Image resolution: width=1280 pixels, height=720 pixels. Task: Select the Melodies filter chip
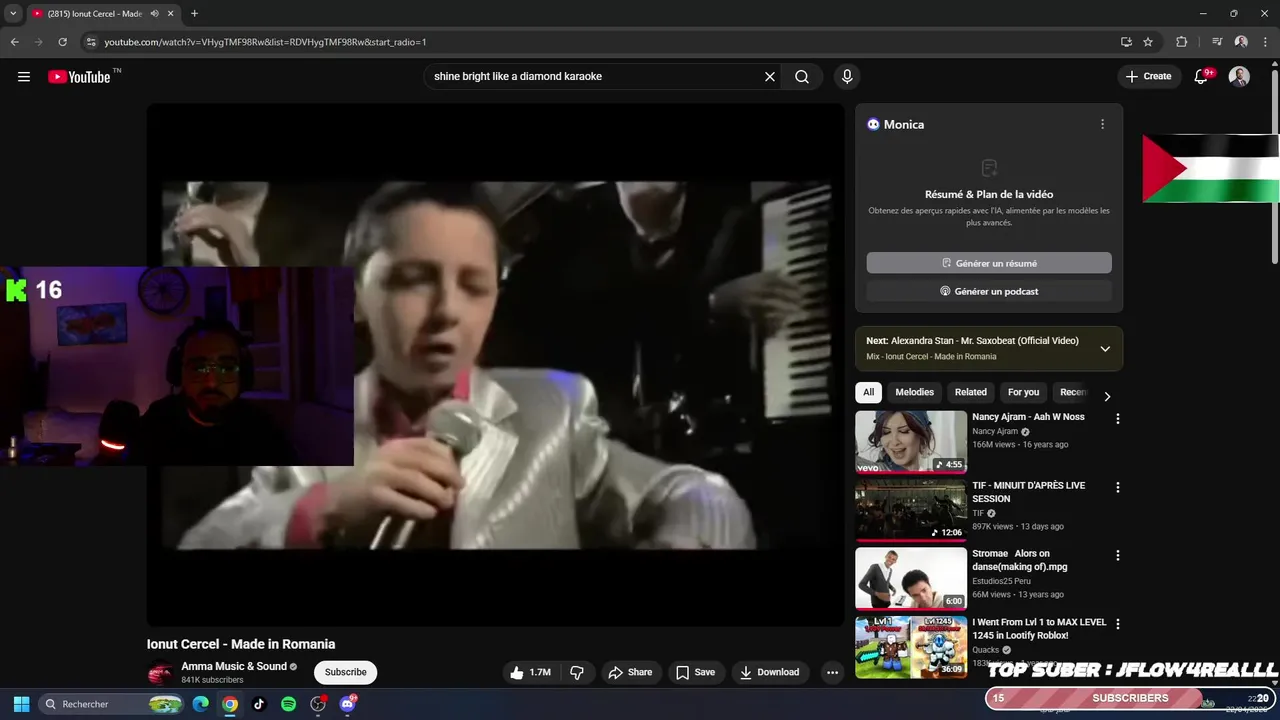pos(914,393)
